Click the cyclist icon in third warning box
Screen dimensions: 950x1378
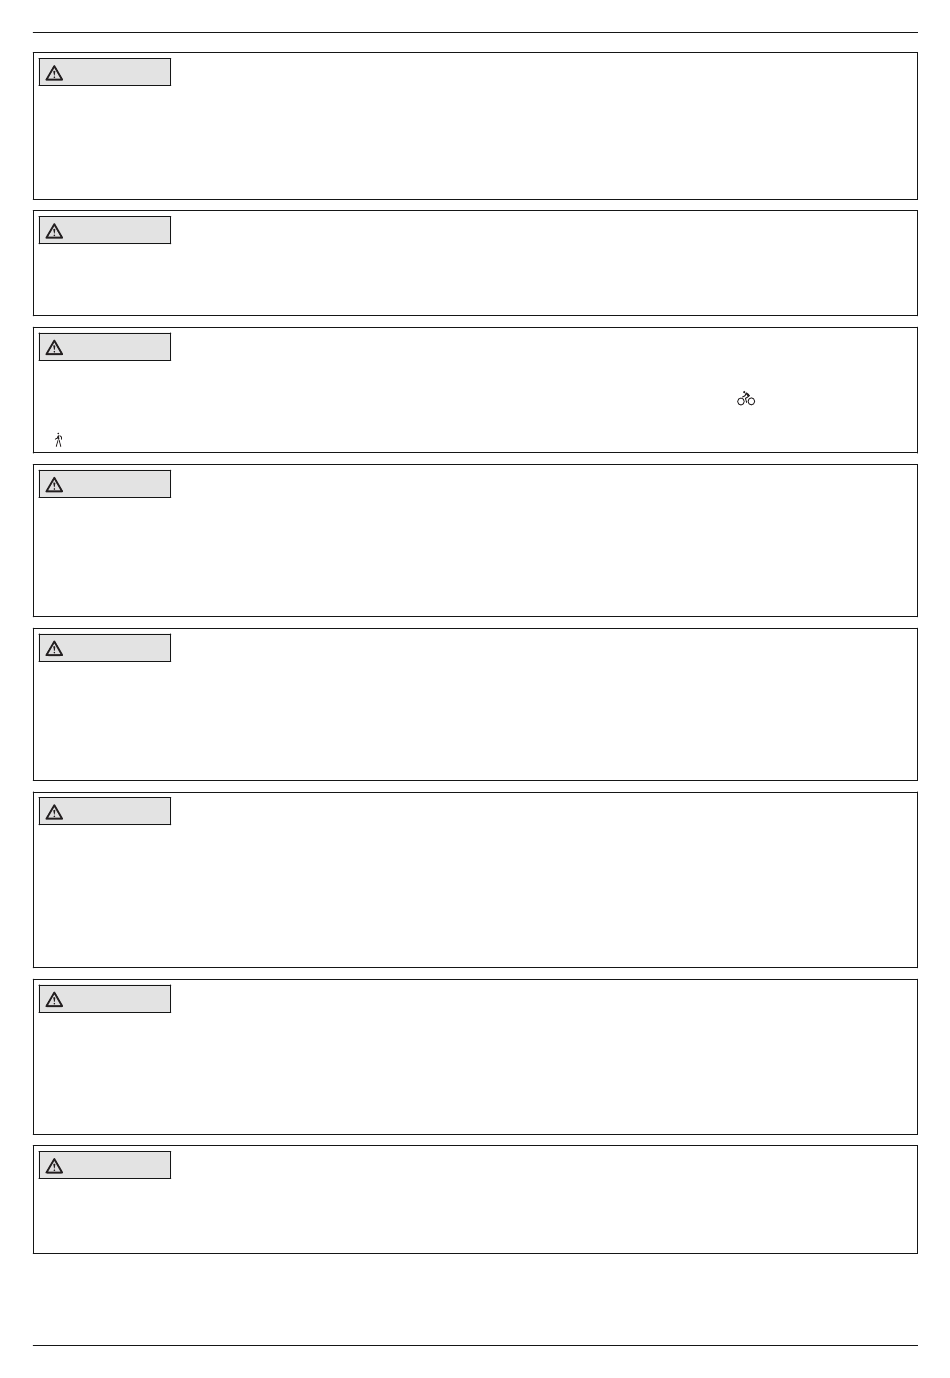pyautogui.click(x=746, y=398)
